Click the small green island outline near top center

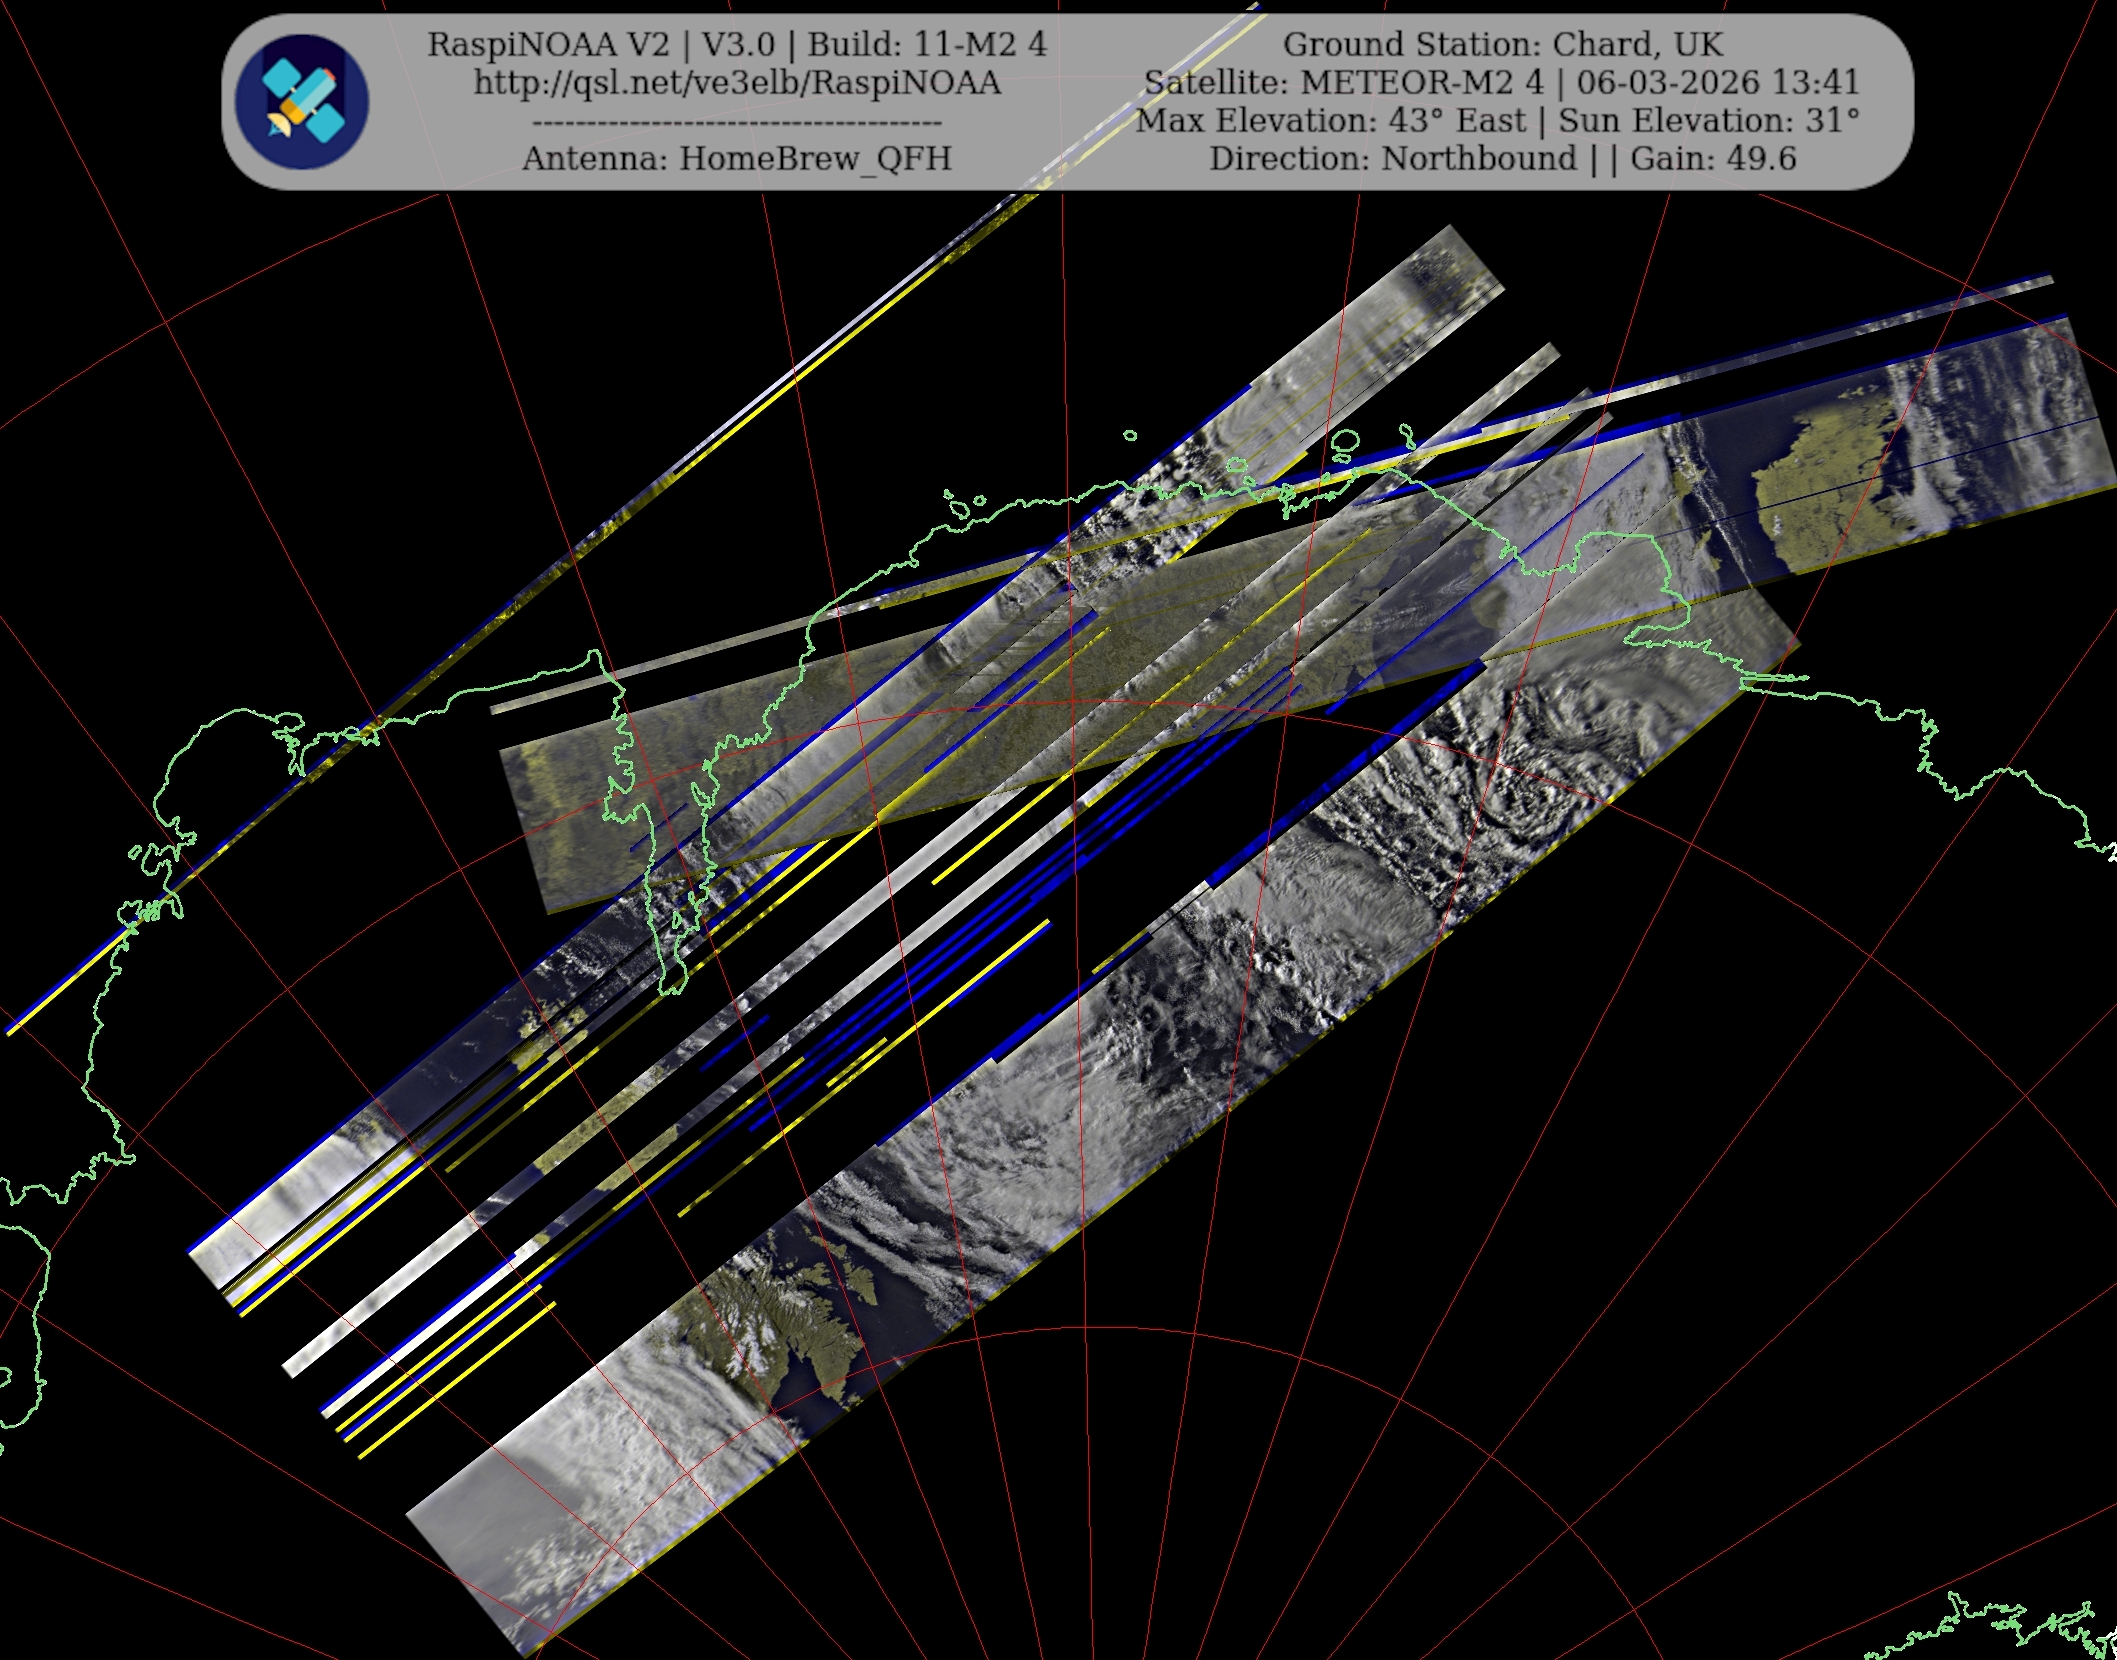(x=1130, y=435)
